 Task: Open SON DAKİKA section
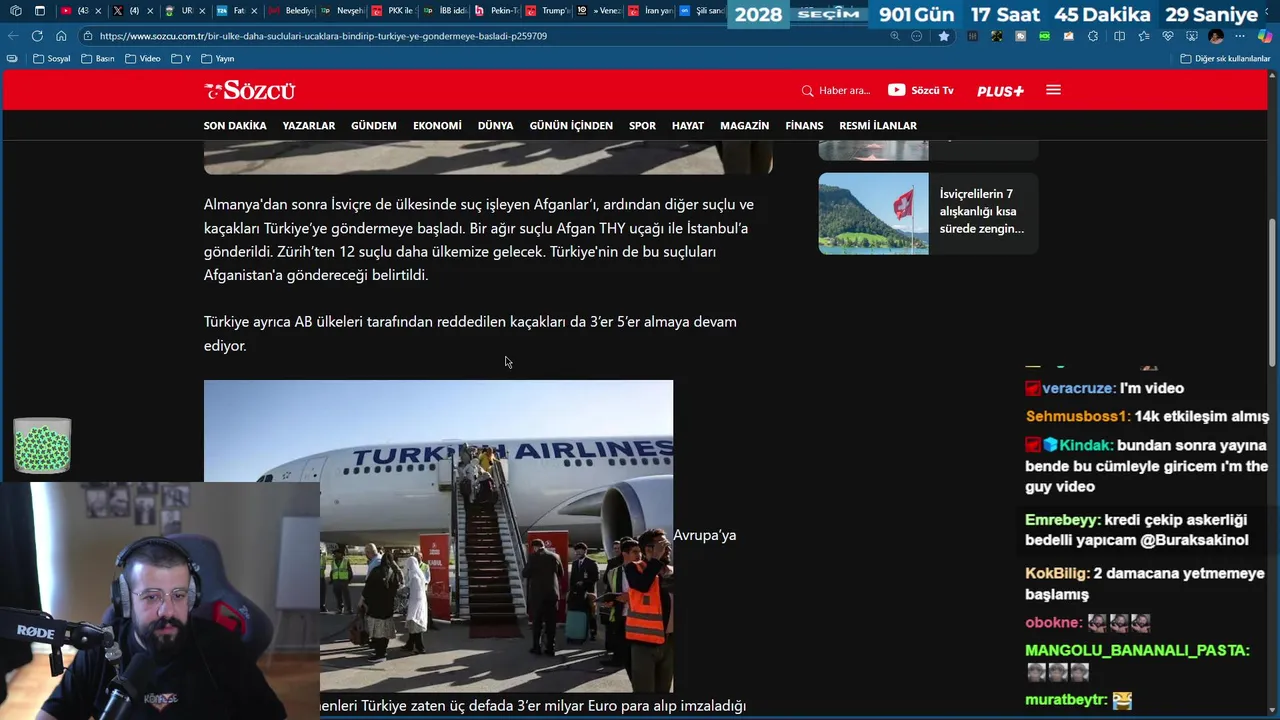click(x=235, y=126)
